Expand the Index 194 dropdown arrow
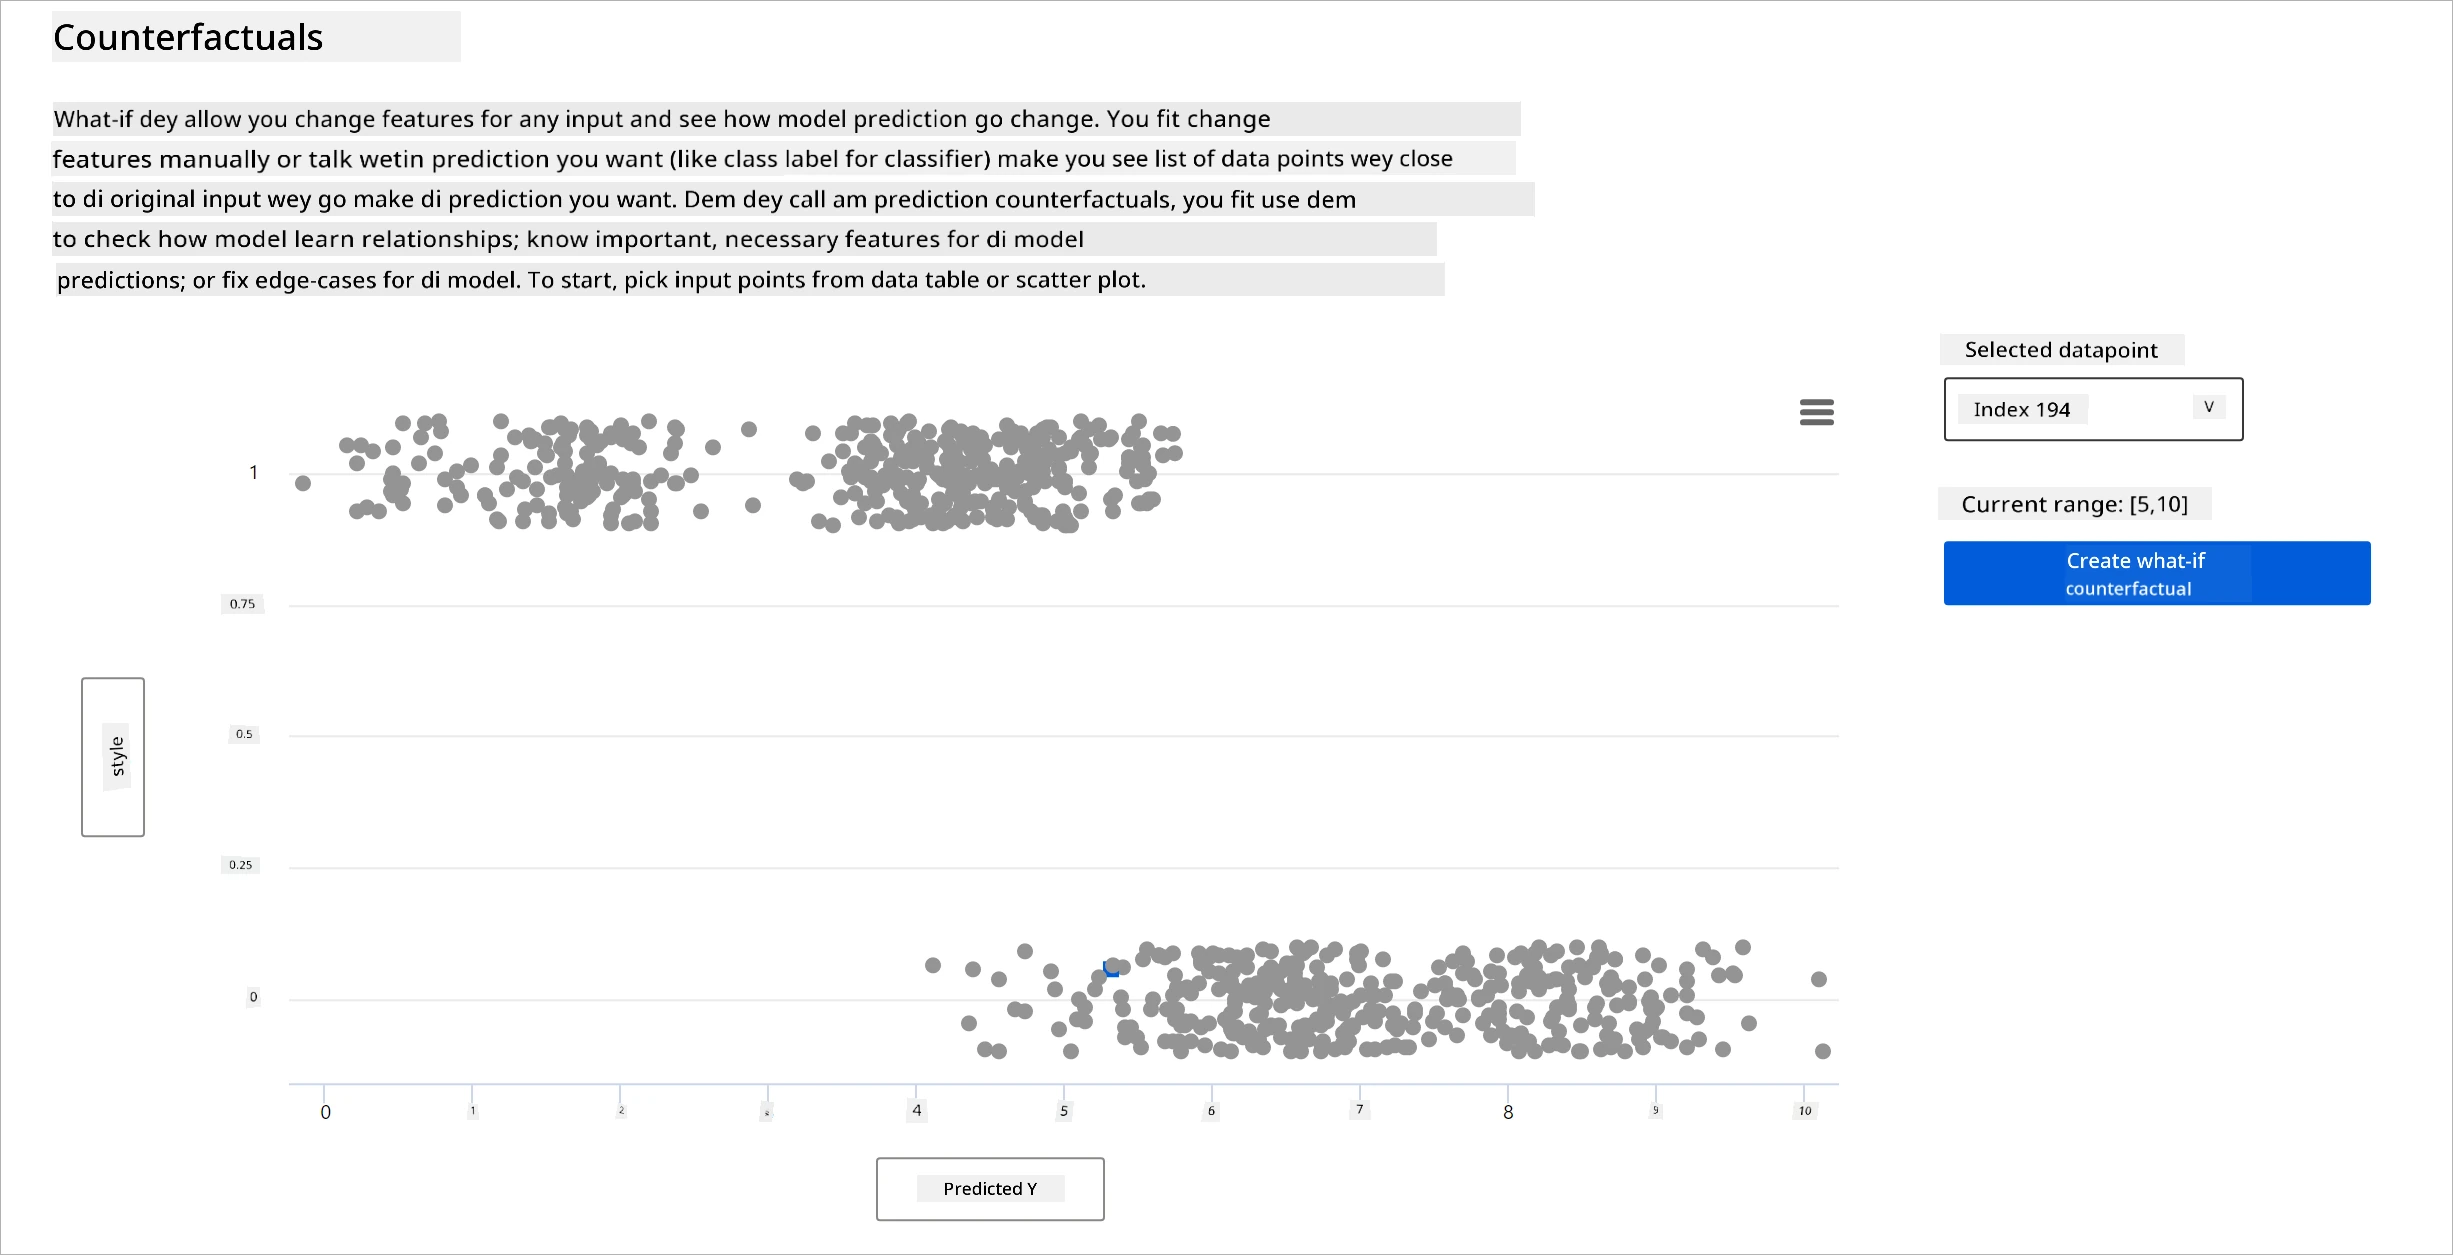2453x1255 pixels. [x=2209, y=407]
